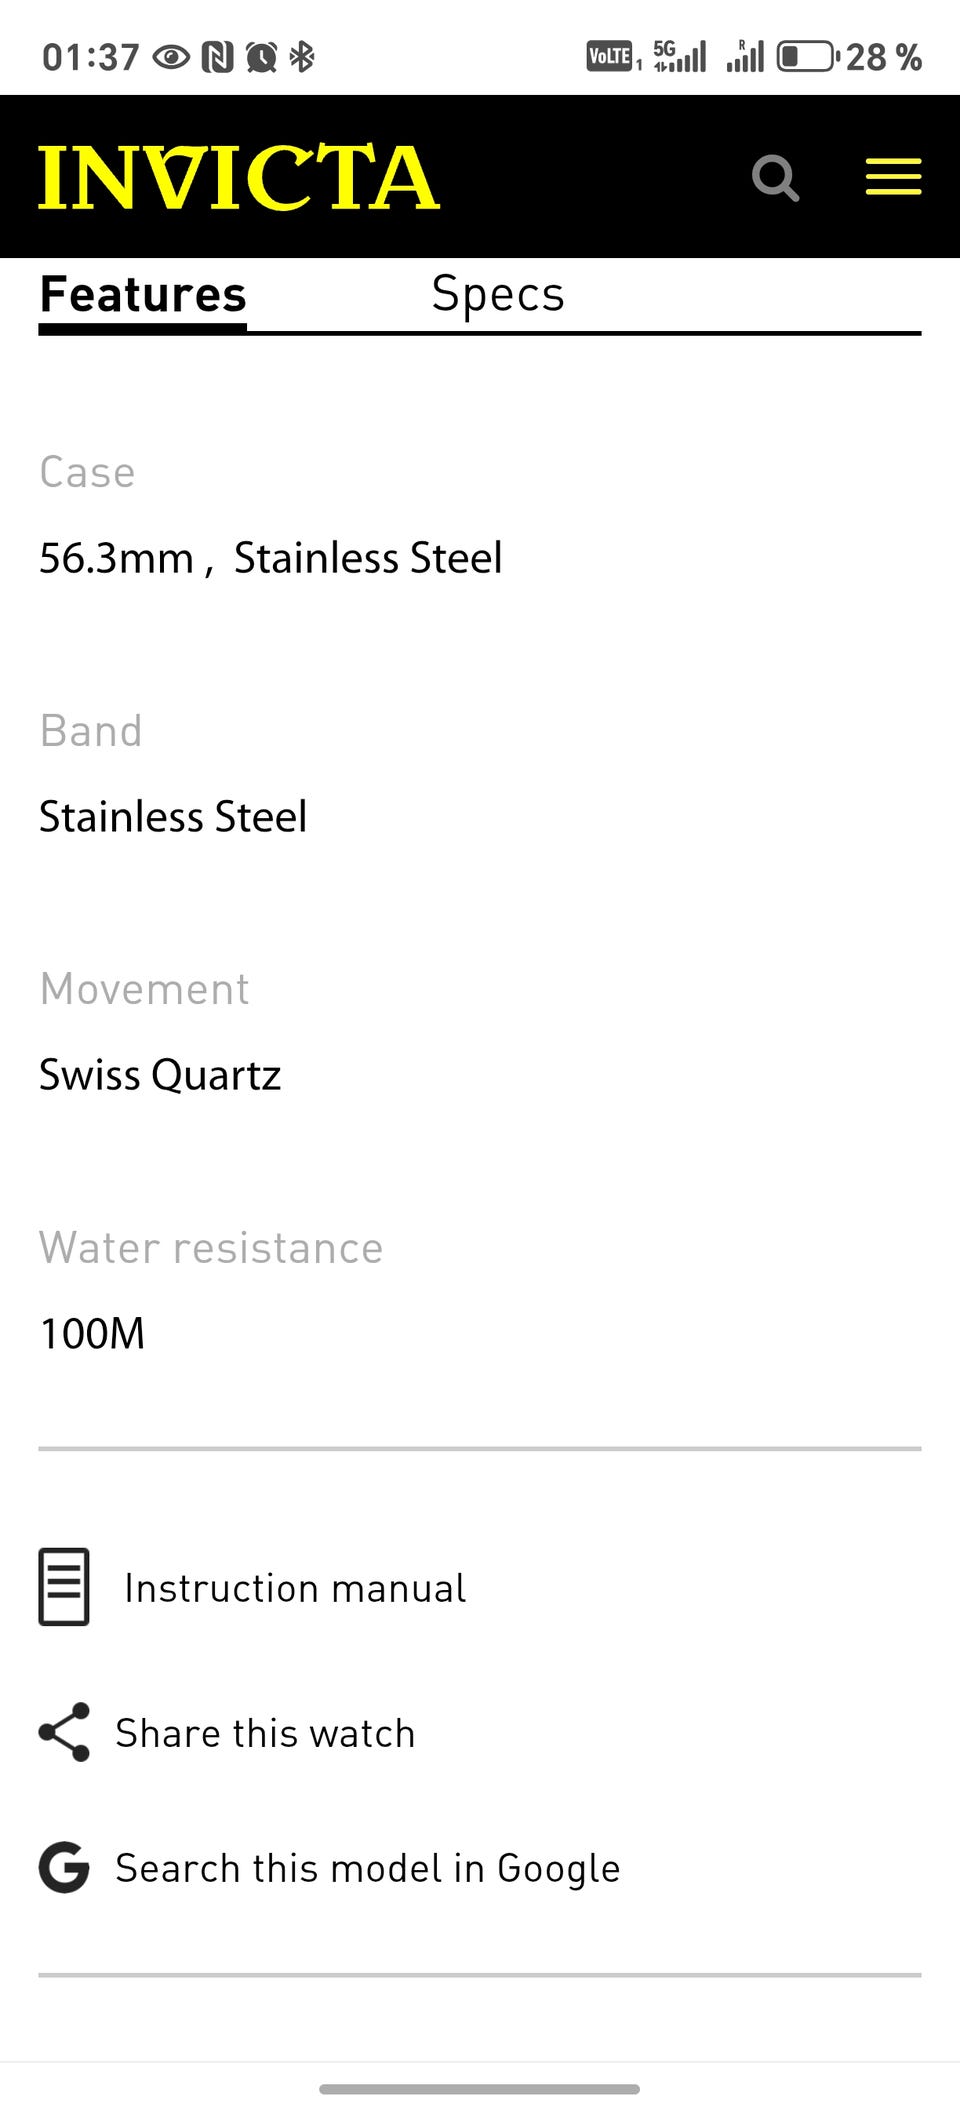Tap the alarm status icon
This screenshot has height=2118, width=960.
(x=261, y=57)
